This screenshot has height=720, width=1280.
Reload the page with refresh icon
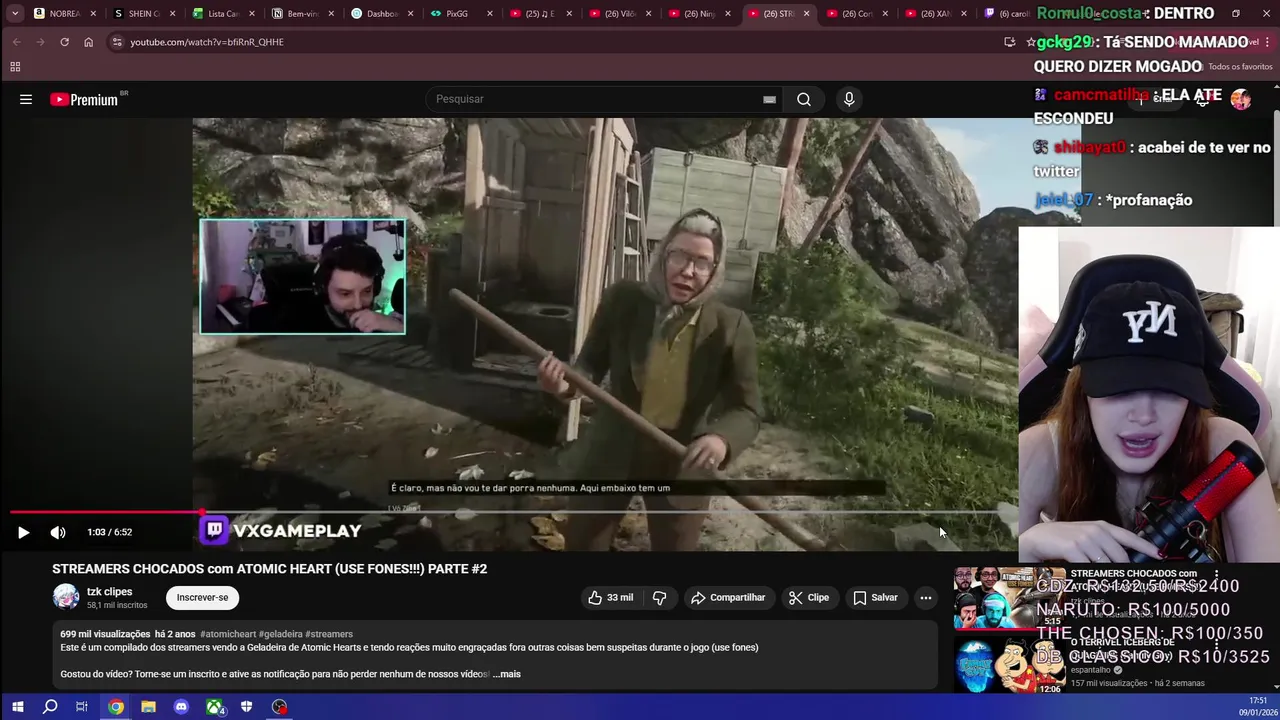tap(64, 42)
